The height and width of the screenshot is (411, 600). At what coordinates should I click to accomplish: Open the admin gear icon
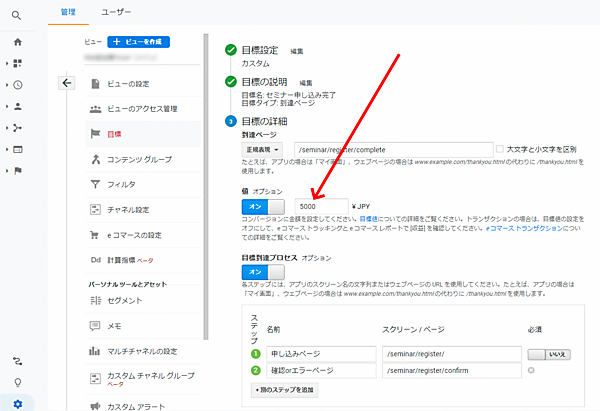[17, 402]
